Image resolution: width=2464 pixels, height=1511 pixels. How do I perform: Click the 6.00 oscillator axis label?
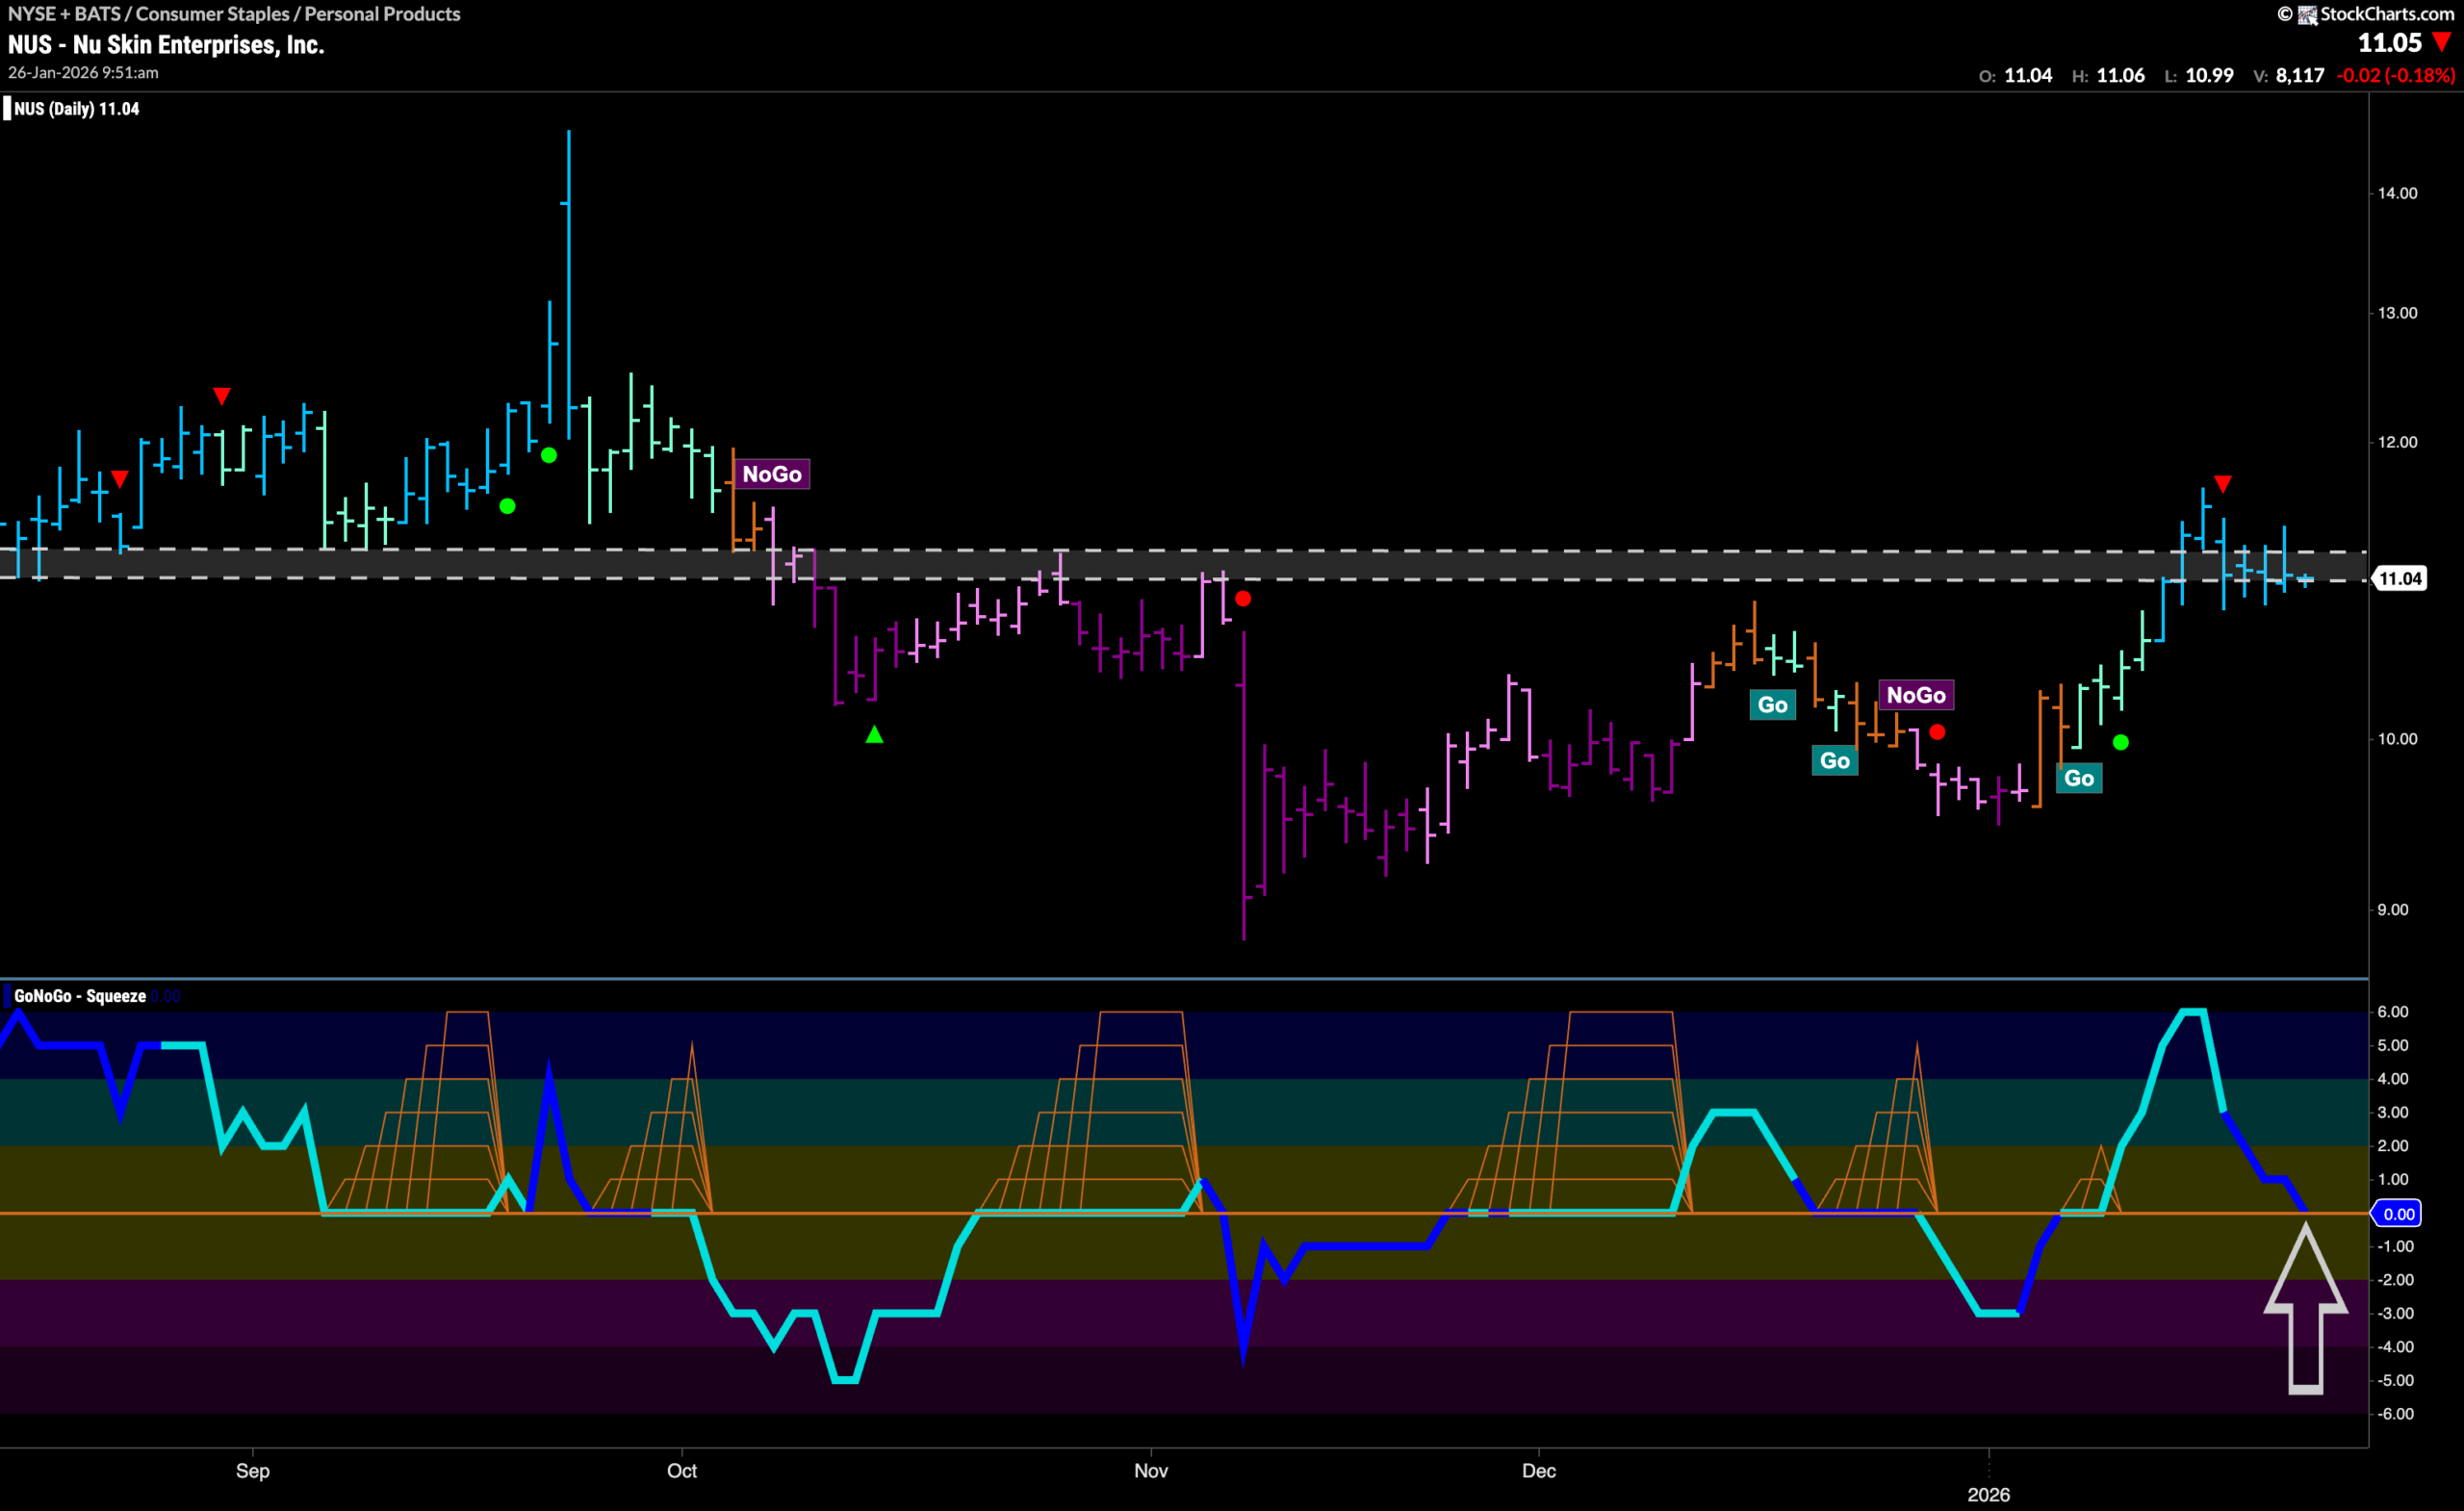coord(2393,1012)
